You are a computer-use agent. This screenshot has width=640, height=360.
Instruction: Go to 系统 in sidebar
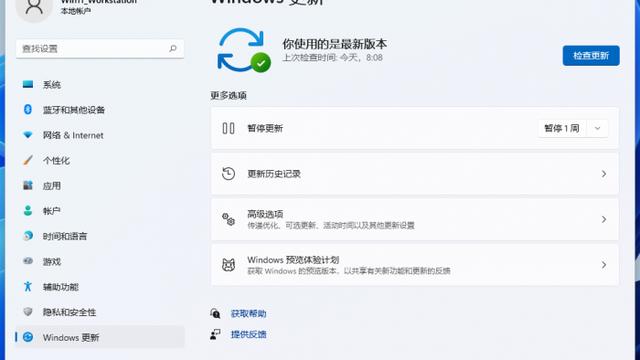100,84
